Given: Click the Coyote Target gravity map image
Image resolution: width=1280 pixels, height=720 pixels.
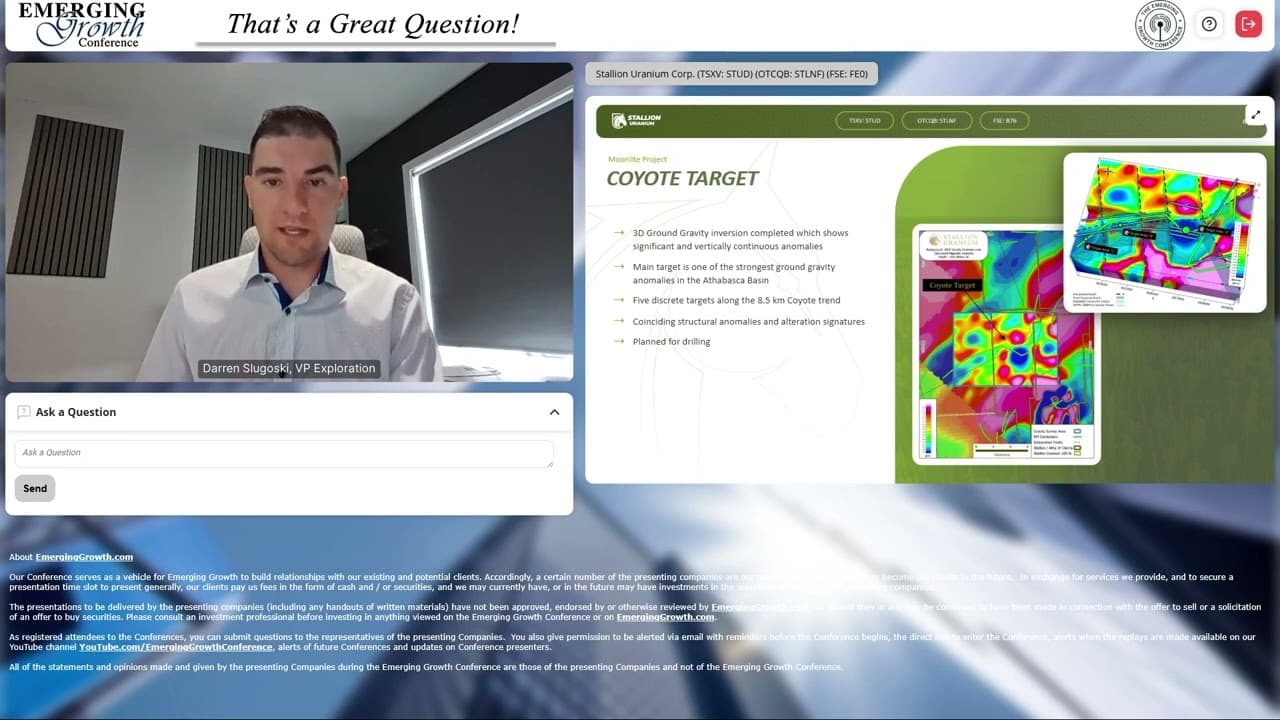Looking at the screenshot, I should (x=1006, y=345).
